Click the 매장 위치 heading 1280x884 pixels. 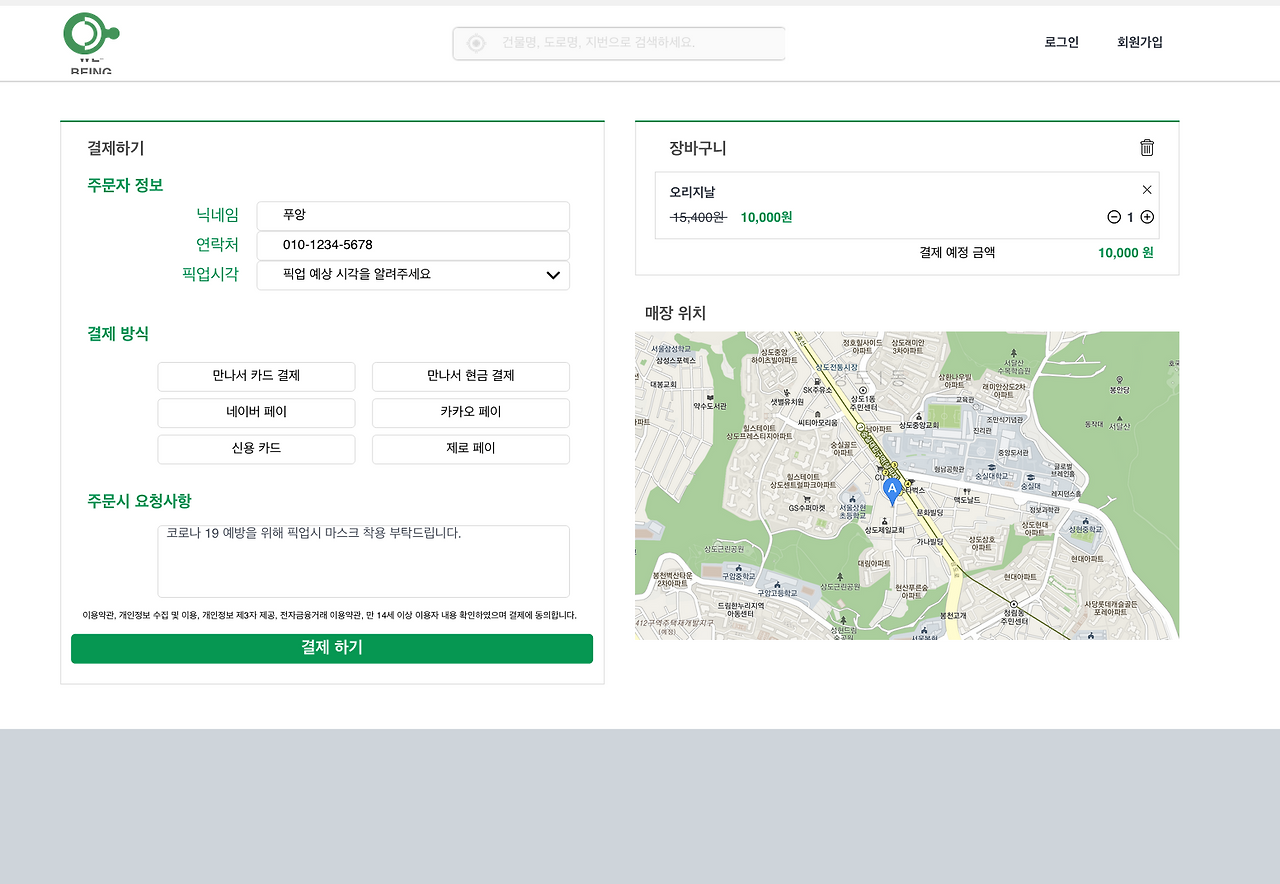coord(675,313)
